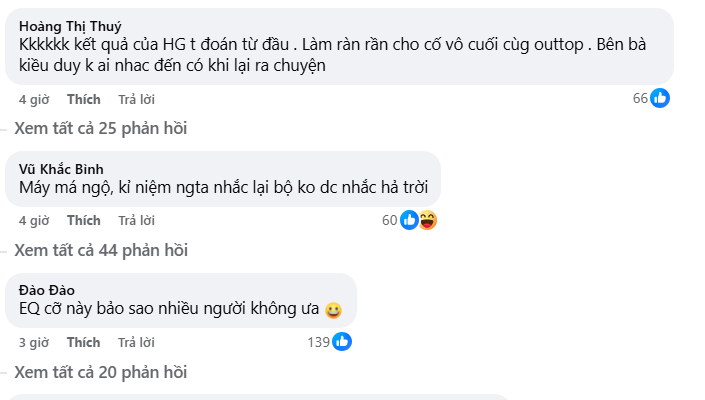Screen dimensions: 705x400
Task: Click blue like reaction icon on Vũ Khắc Bình's comment
Action: [409, 220]
